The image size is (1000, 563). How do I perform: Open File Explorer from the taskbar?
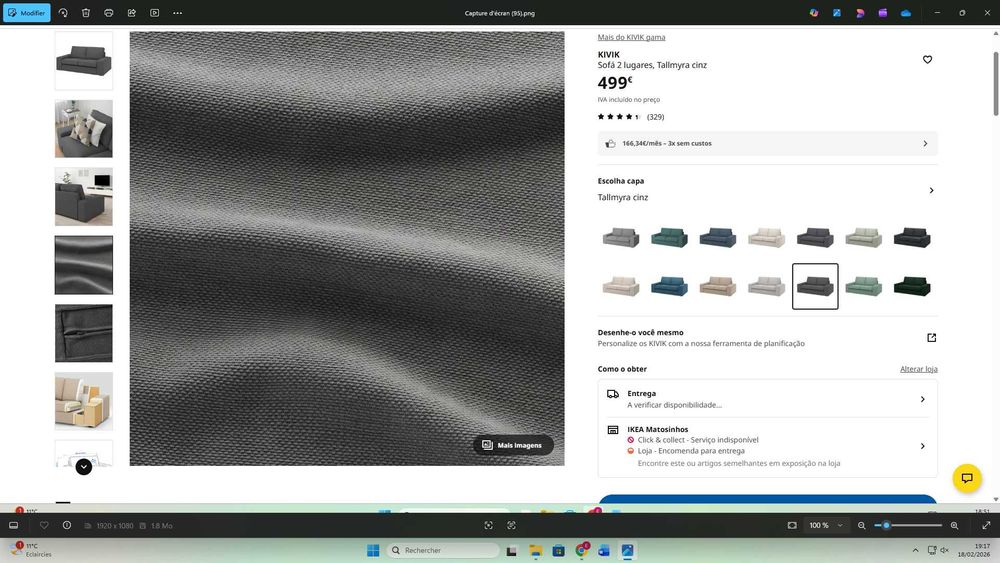[x=535, y=550]
